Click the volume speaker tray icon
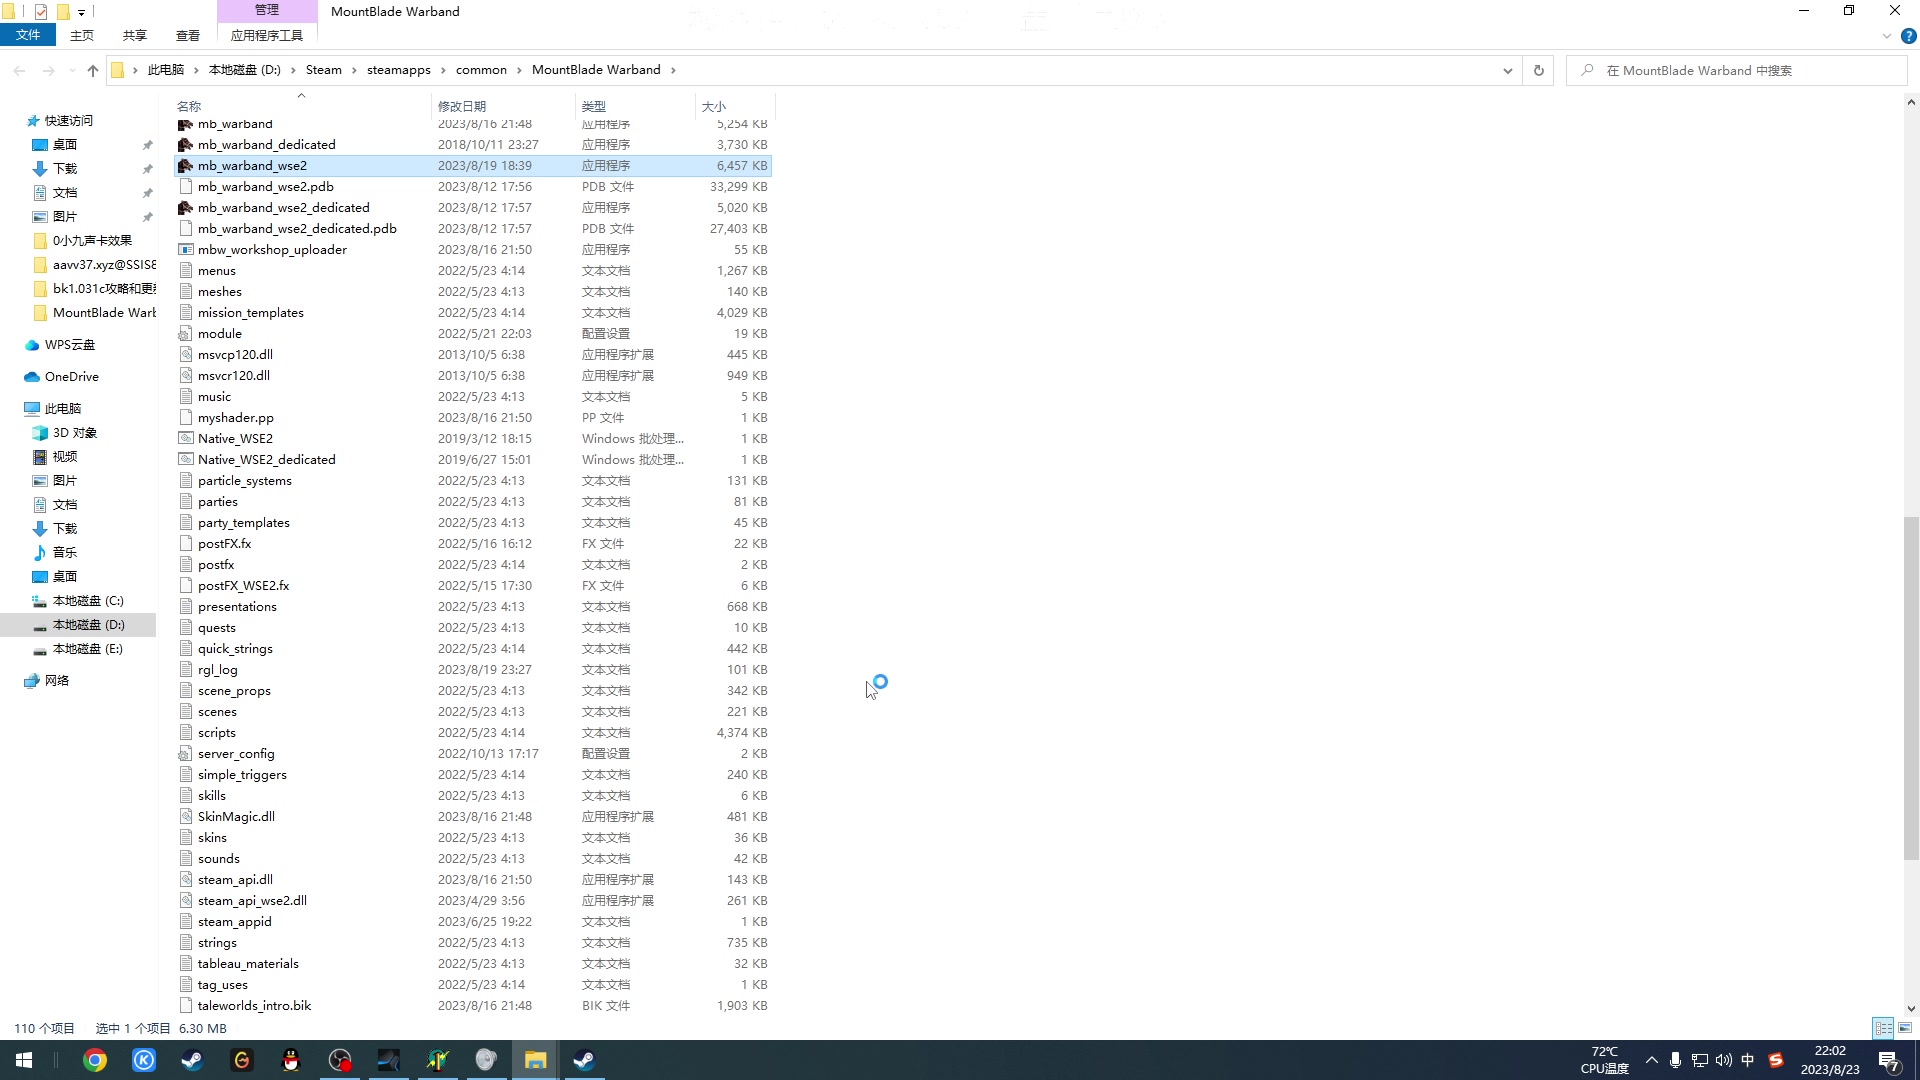 tap(1724, 1061)
